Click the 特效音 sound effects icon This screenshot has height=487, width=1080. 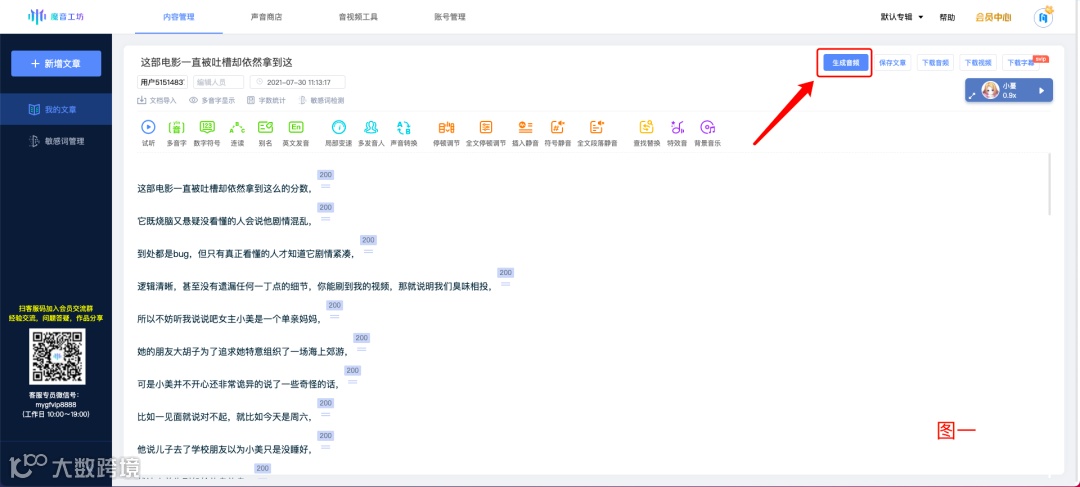(x=677, y=127)
